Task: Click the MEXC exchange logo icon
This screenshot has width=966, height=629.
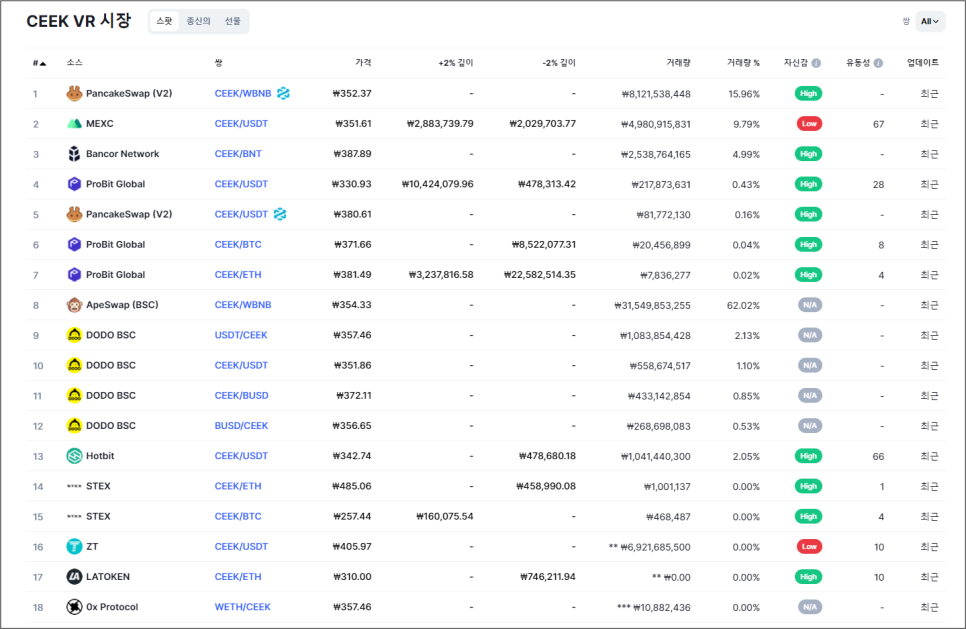Action: click(x=74, y=124)
